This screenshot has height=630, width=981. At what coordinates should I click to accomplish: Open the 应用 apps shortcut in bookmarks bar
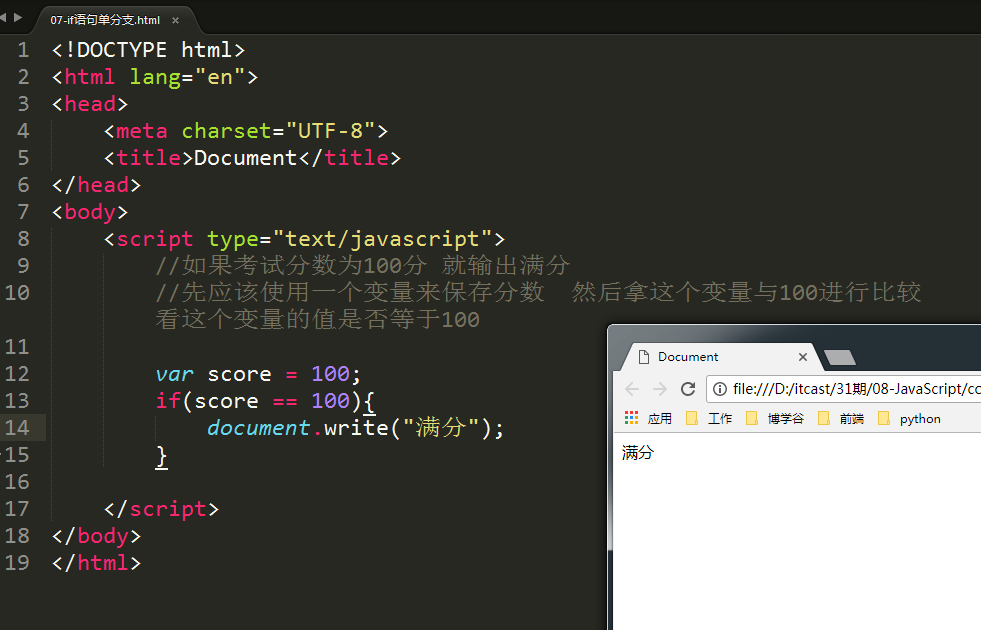pyautogui.click(x=648, y=419)
